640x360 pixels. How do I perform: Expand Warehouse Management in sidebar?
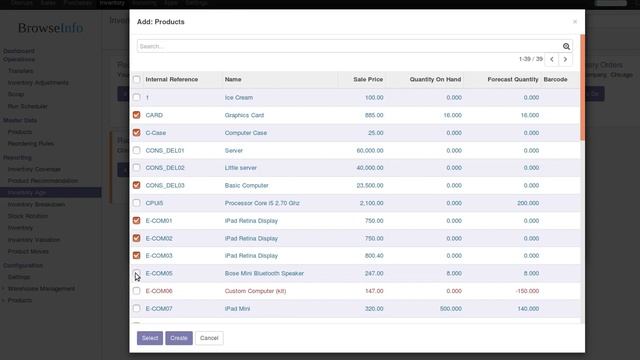[x=41, y=289]
